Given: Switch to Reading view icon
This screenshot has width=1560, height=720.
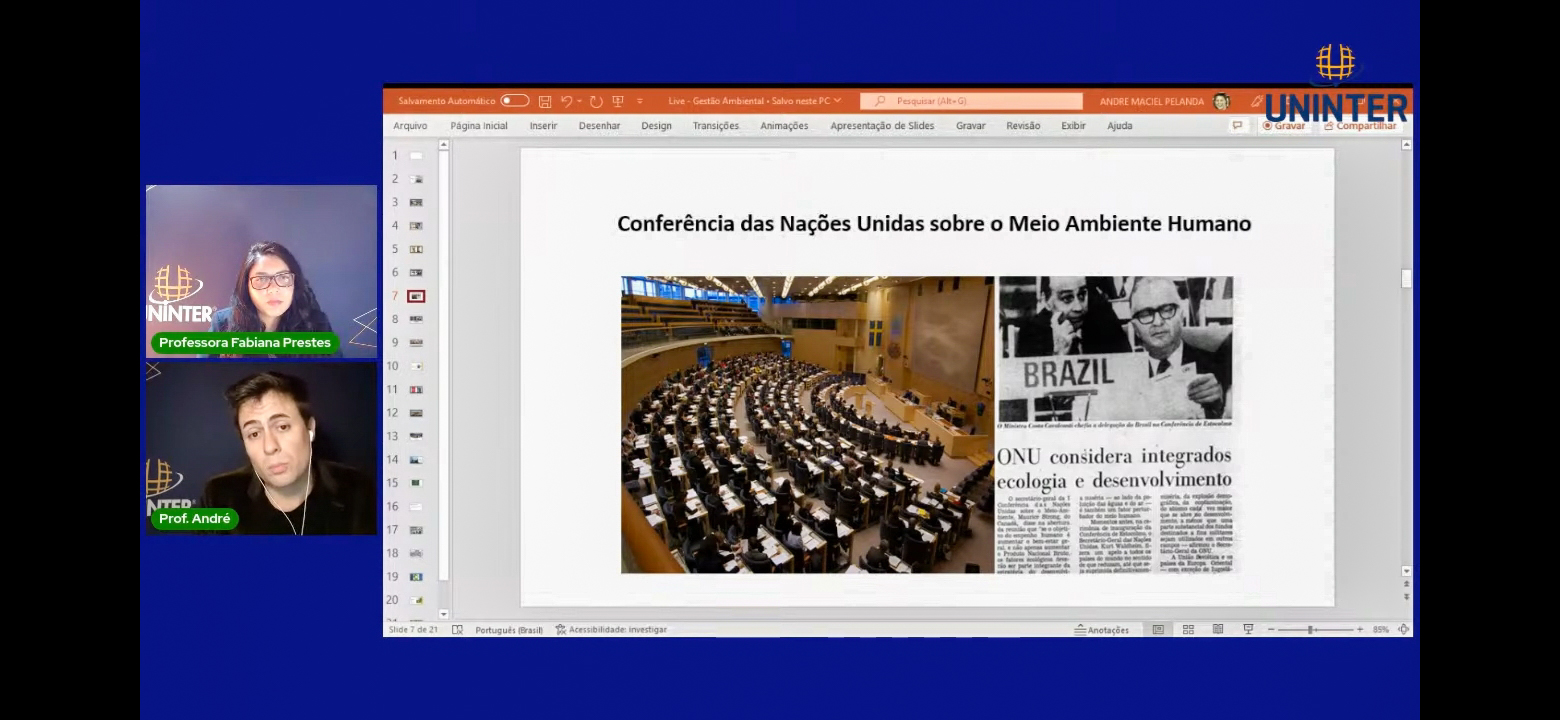Looking at the screenshot, I should [x=1218, y=630].
